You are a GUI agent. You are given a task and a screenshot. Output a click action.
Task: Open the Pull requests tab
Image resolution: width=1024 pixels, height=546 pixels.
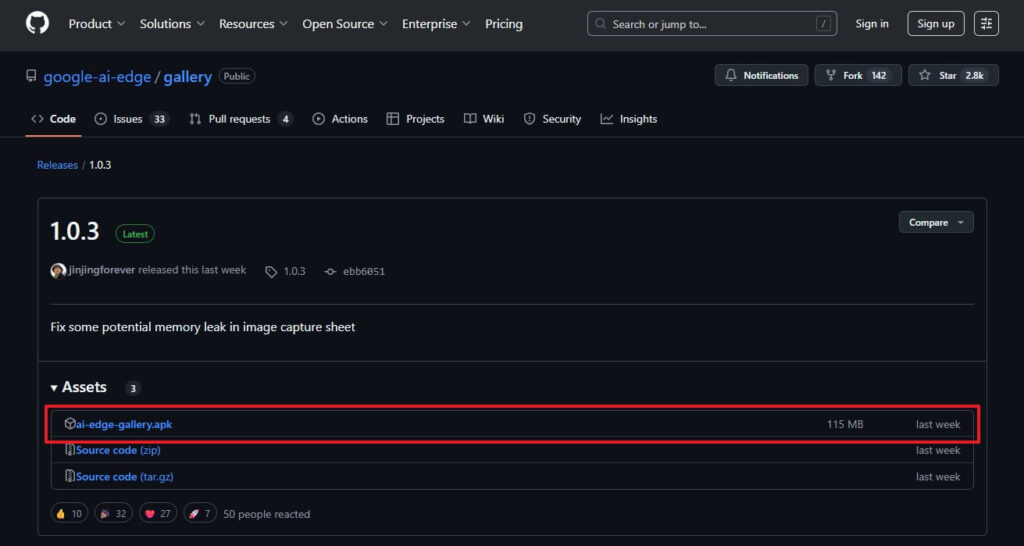tap(240, 119)
